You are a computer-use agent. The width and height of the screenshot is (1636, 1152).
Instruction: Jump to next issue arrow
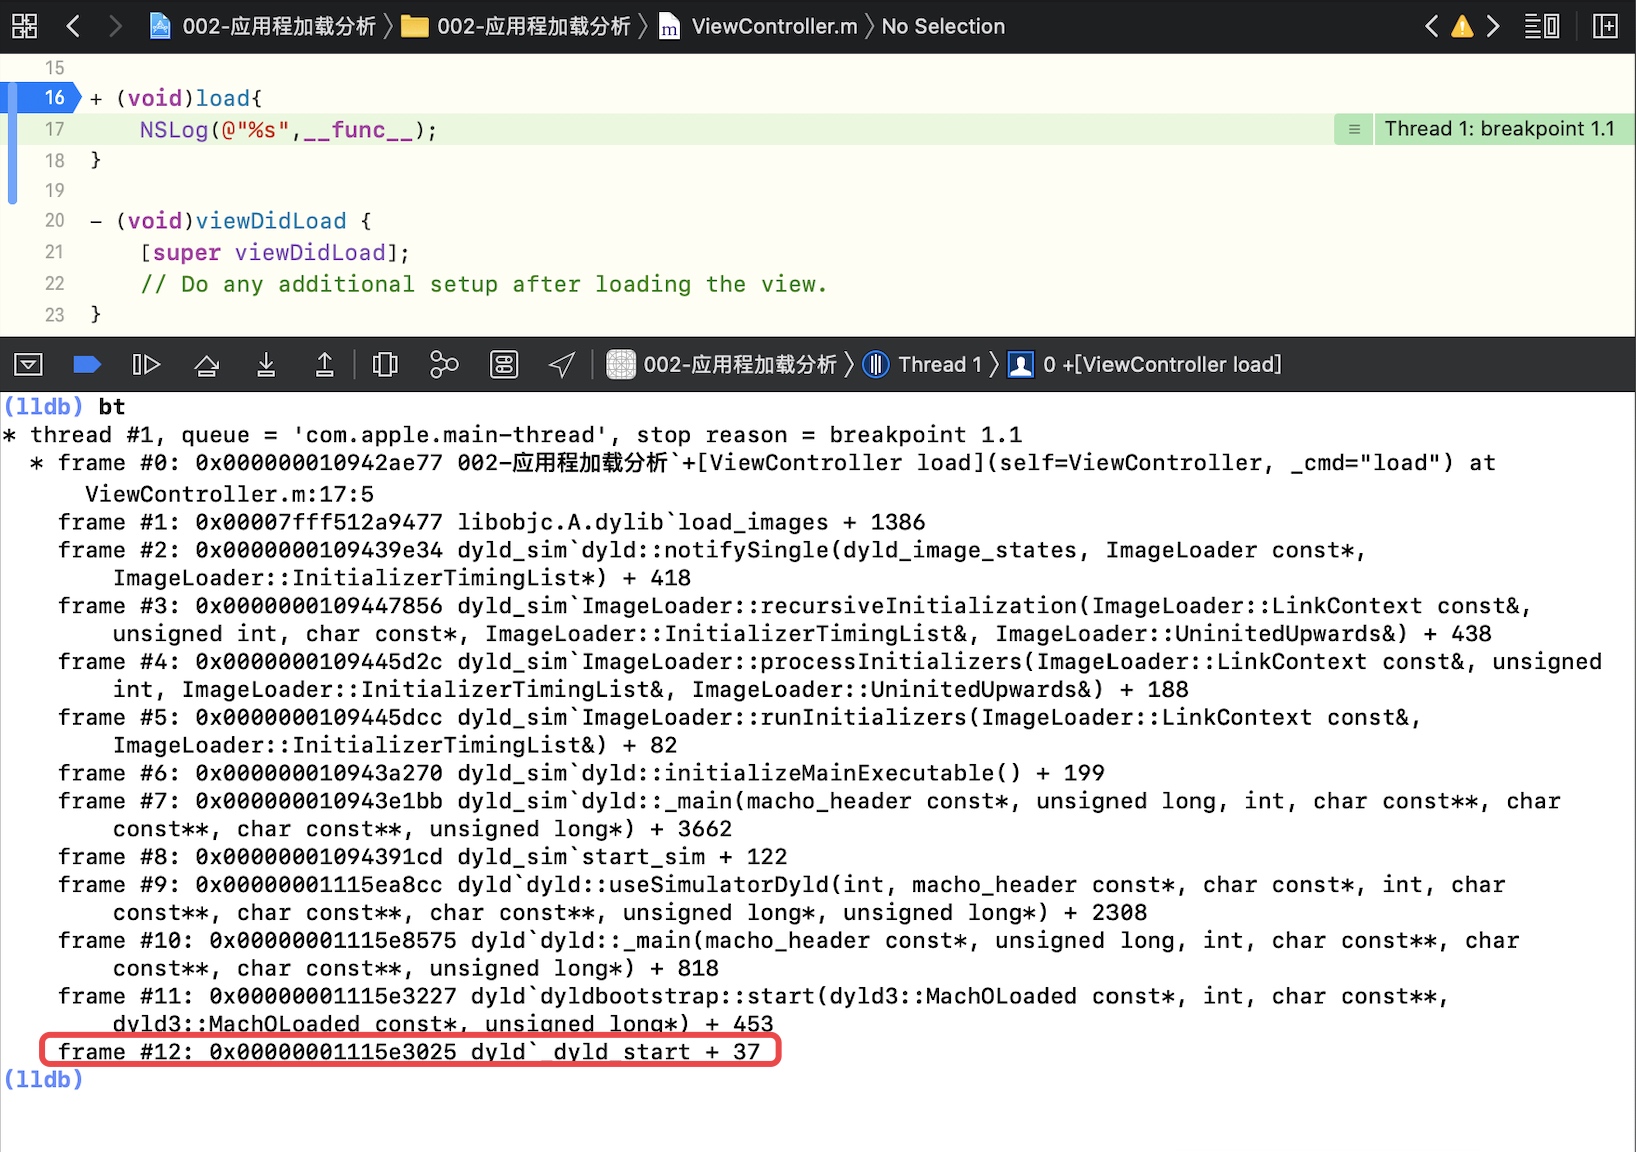coord(1493,26)
